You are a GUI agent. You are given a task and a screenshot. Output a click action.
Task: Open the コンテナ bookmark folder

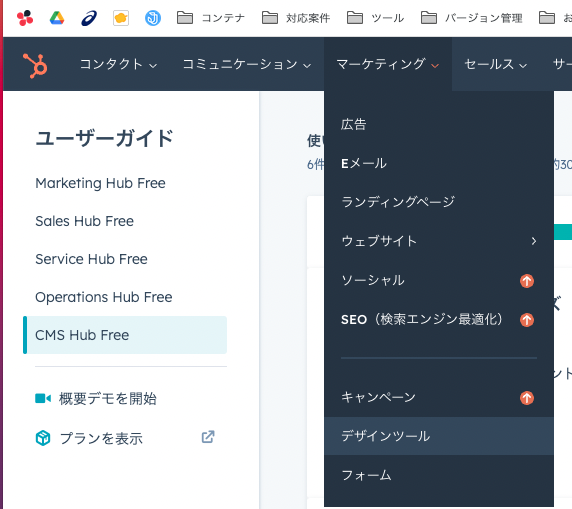(210, 18)
